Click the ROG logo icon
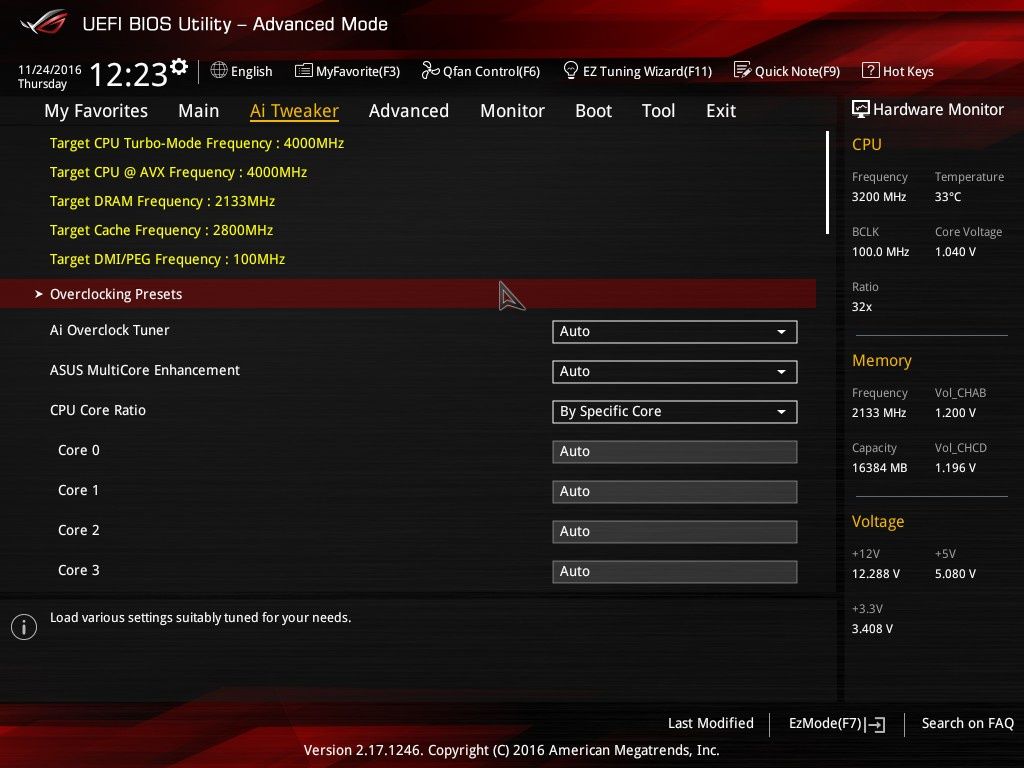Image resolution: width=1024 pixels, height=768 pixels. tap(44, 23)
